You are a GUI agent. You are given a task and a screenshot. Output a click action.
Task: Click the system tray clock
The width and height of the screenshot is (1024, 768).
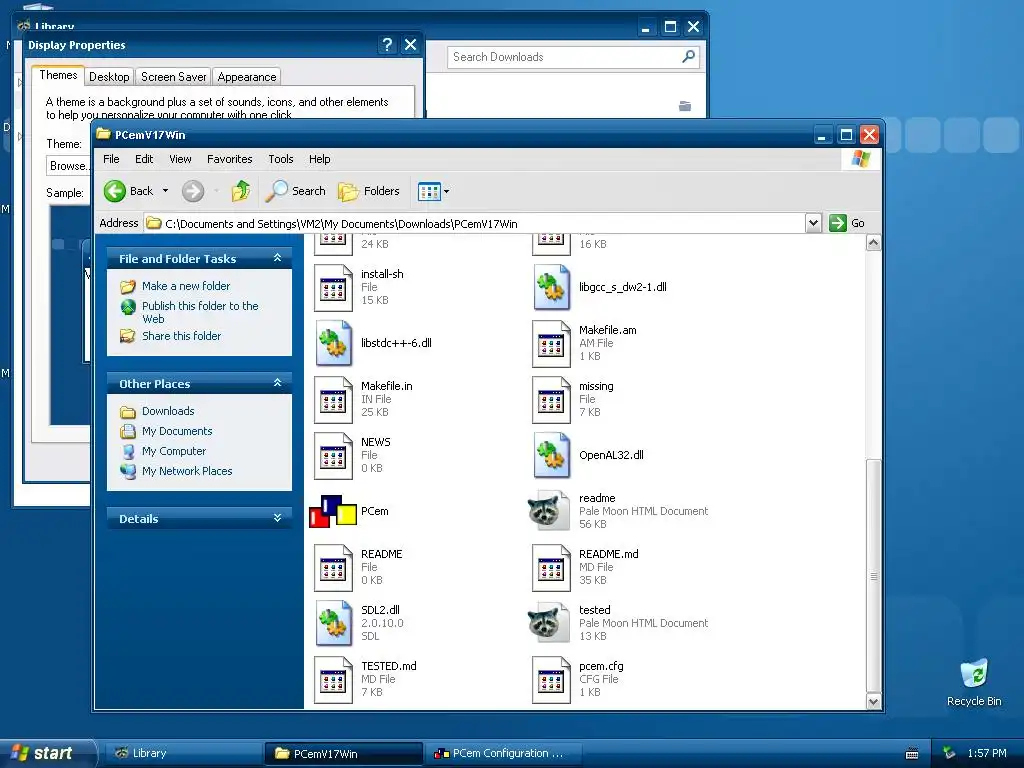coord(987,753)
